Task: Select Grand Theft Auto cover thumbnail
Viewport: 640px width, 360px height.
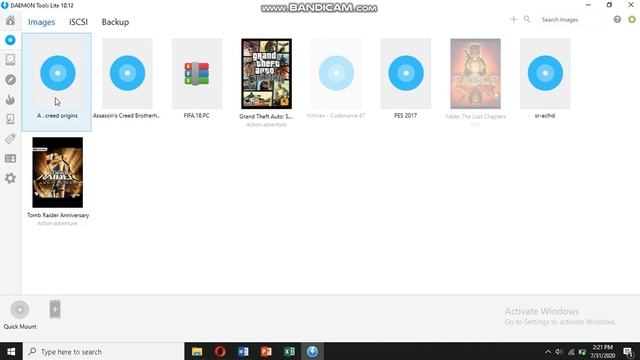Action: (x=267, y=73)
